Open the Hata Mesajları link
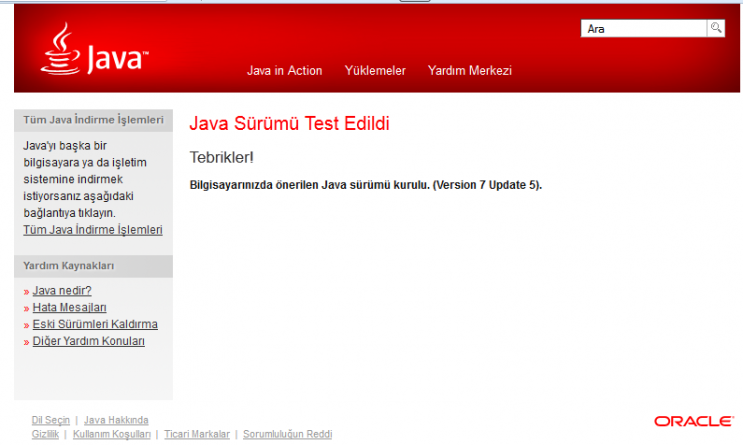 coord(70,308)
